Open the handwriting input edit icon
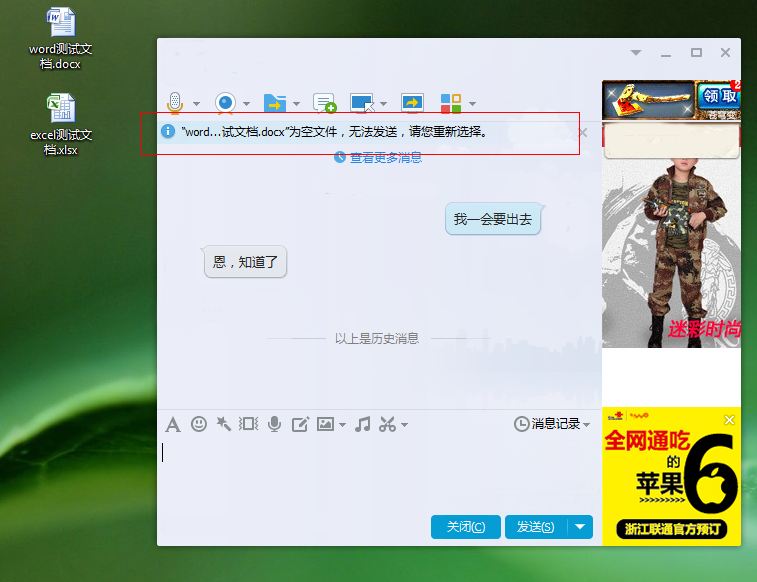The image size is (757, 582). [x=300, y=424]
